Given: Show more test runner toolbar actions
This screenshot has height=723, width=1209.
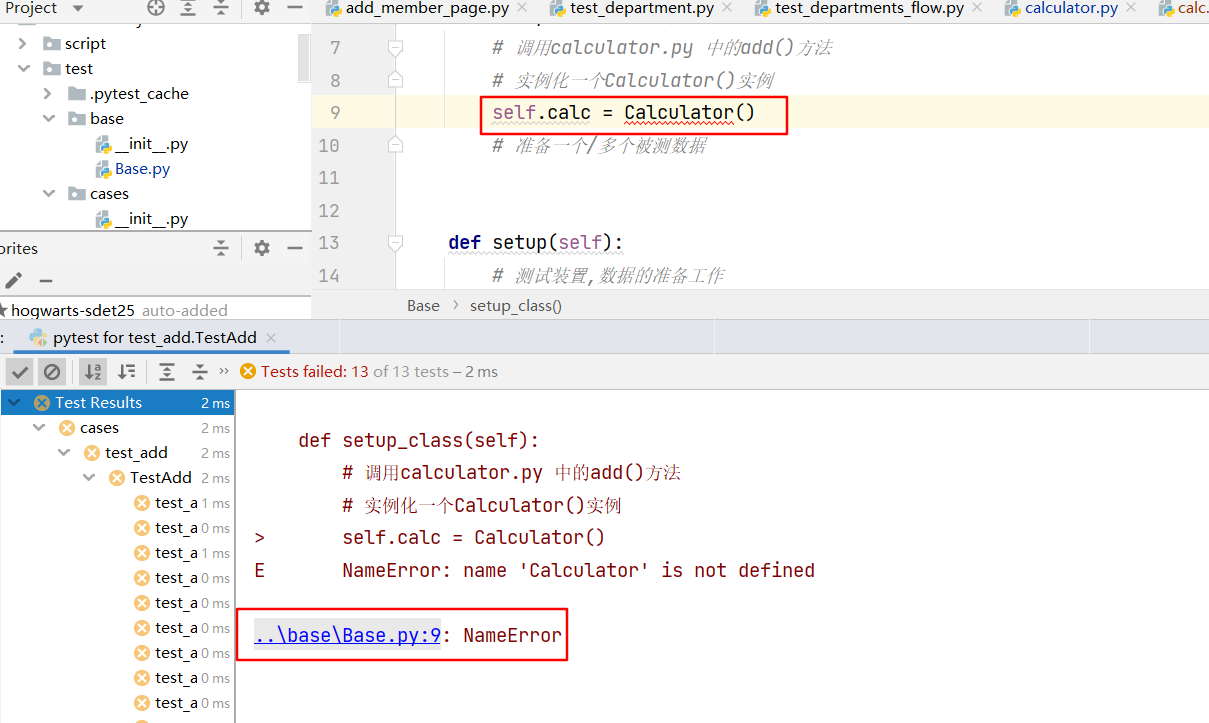Looking at the screenshot, I should click(x=224, y=371).
